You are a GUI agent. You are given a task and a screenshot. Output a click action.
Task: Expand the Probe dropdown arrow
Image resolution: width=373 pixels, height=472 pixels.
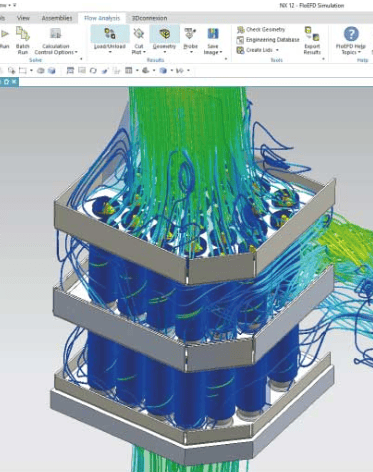point(190,52)
